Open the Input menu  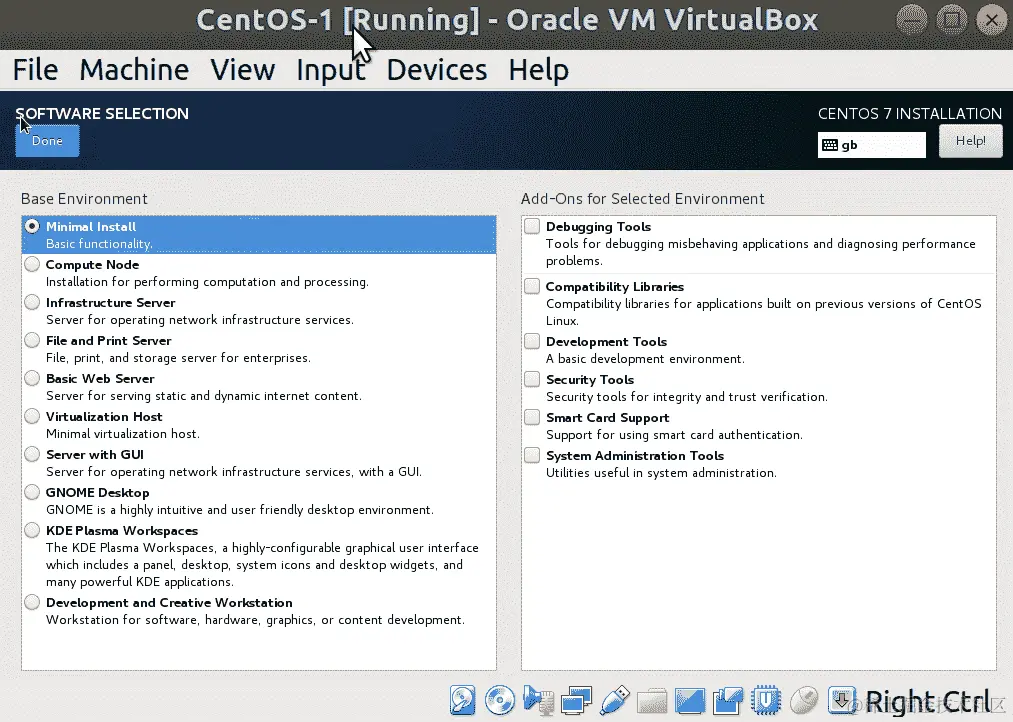pos(331,70)
